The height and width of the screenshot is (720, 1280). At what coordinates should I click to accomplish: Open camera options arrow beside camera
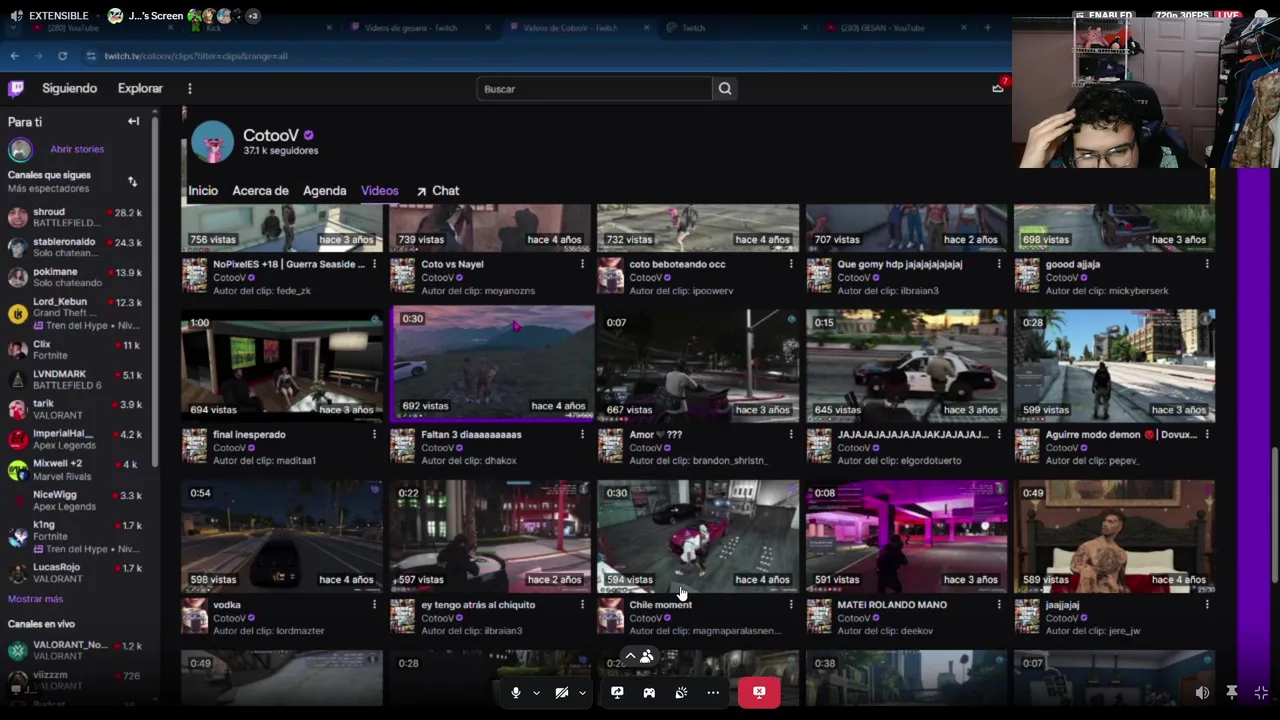582,692
